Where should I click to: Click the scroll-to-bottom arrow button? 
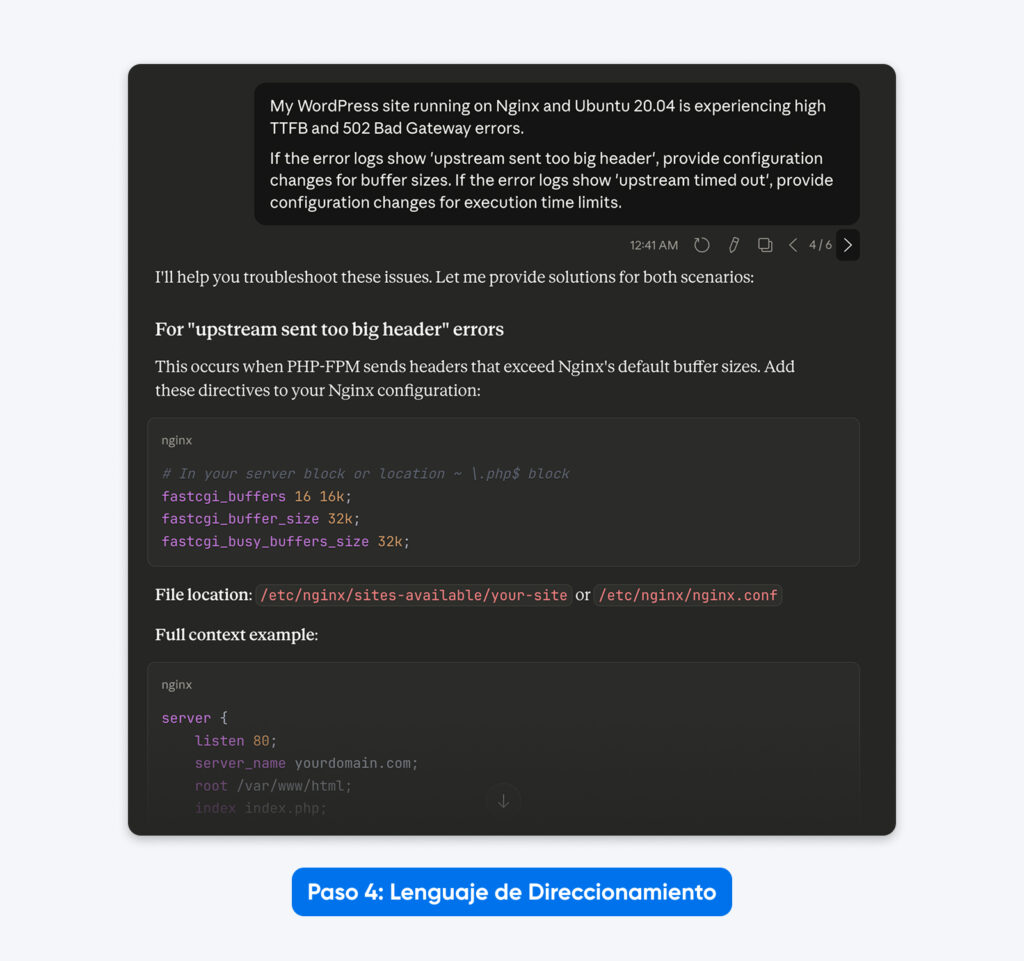503,800
